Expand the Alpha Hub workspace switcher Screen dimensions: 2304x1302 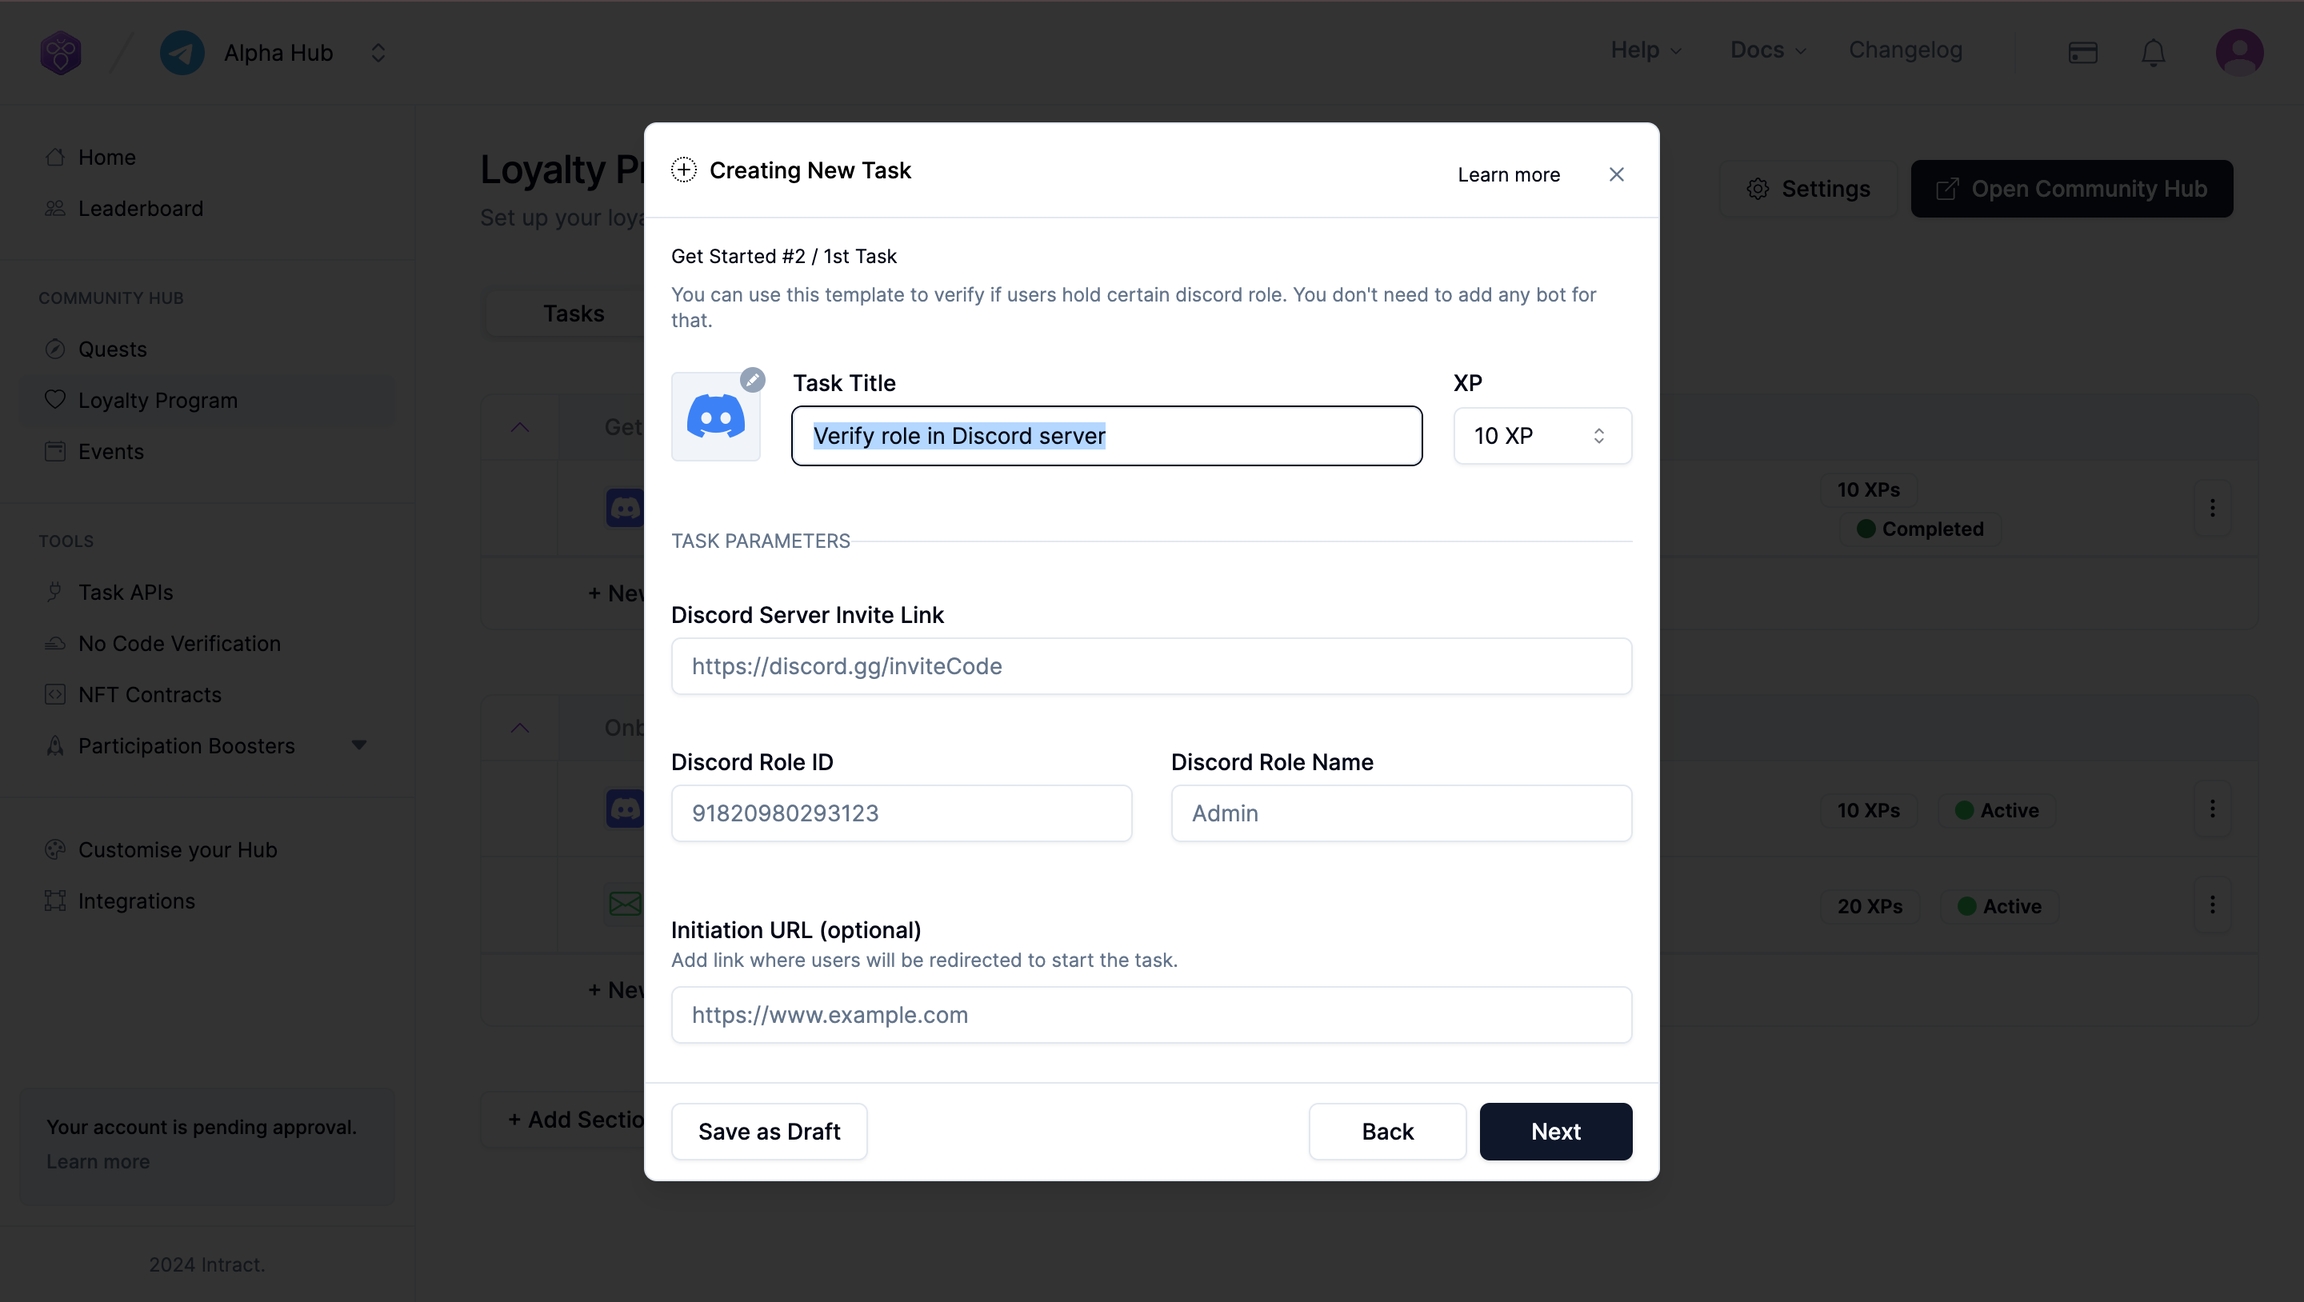click(x=378, y=53)
